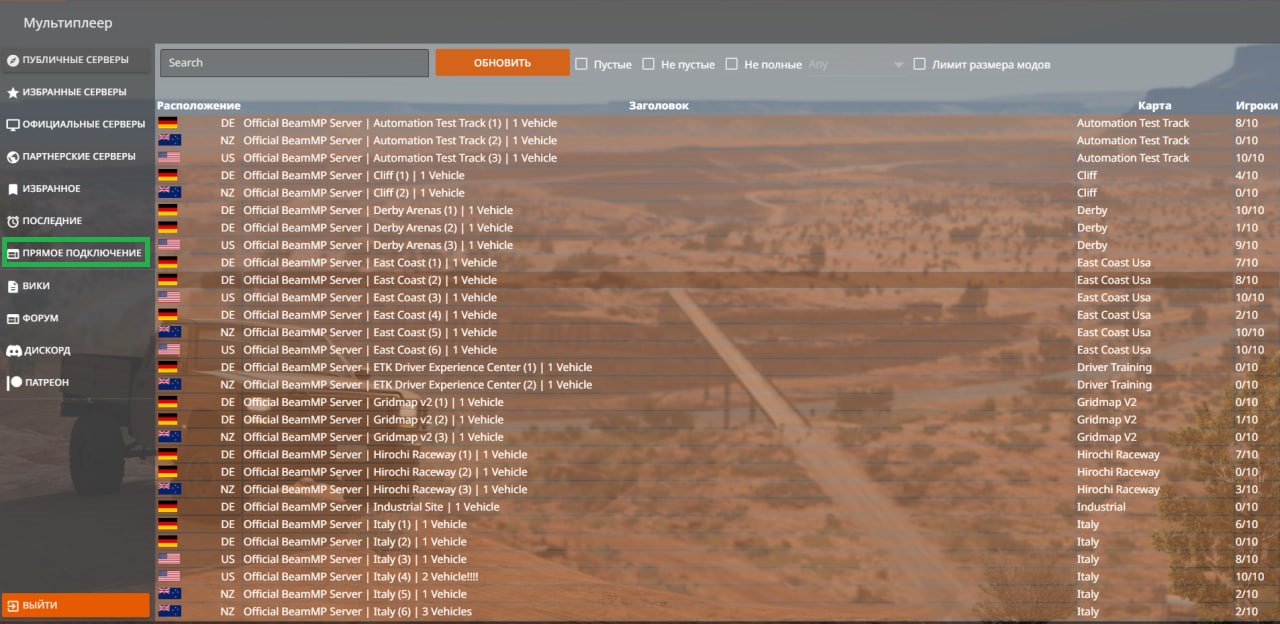
Task: Click German flag on the Industrial Site row
Action: point(168,507)
